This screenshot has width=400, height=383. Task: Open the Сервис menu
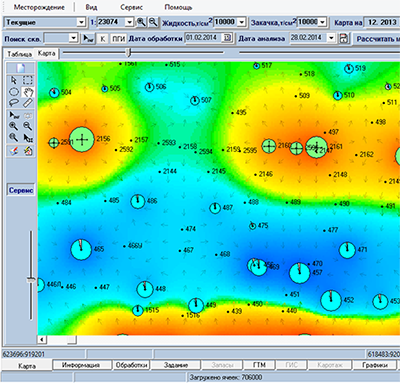click(x=131, y=7)
